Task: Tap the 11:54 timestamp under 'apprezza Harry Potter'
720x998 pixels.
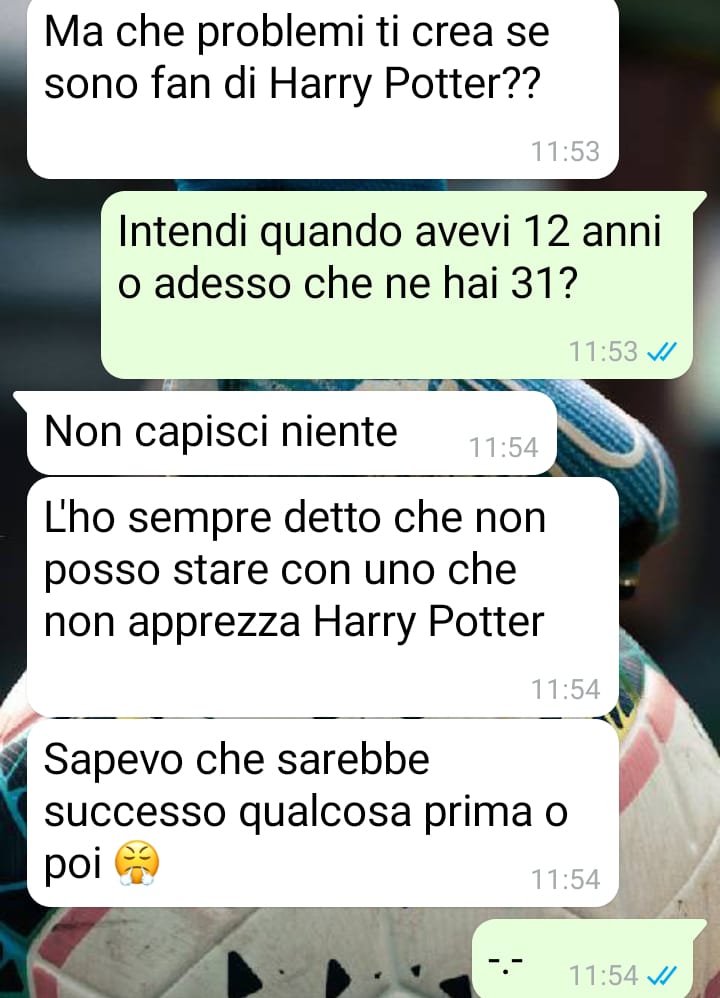Action: click(565, 689)
